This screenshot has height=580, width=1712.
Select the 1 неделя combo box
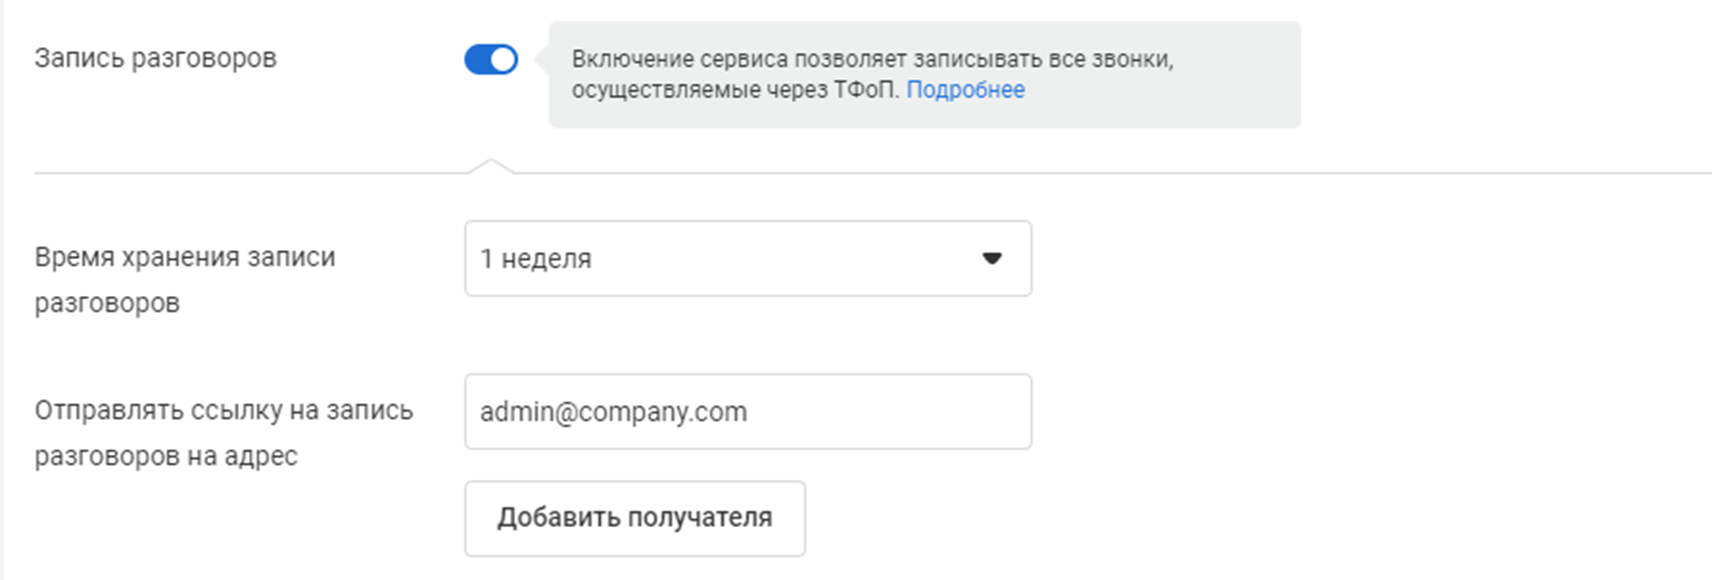tap(747, 259)
